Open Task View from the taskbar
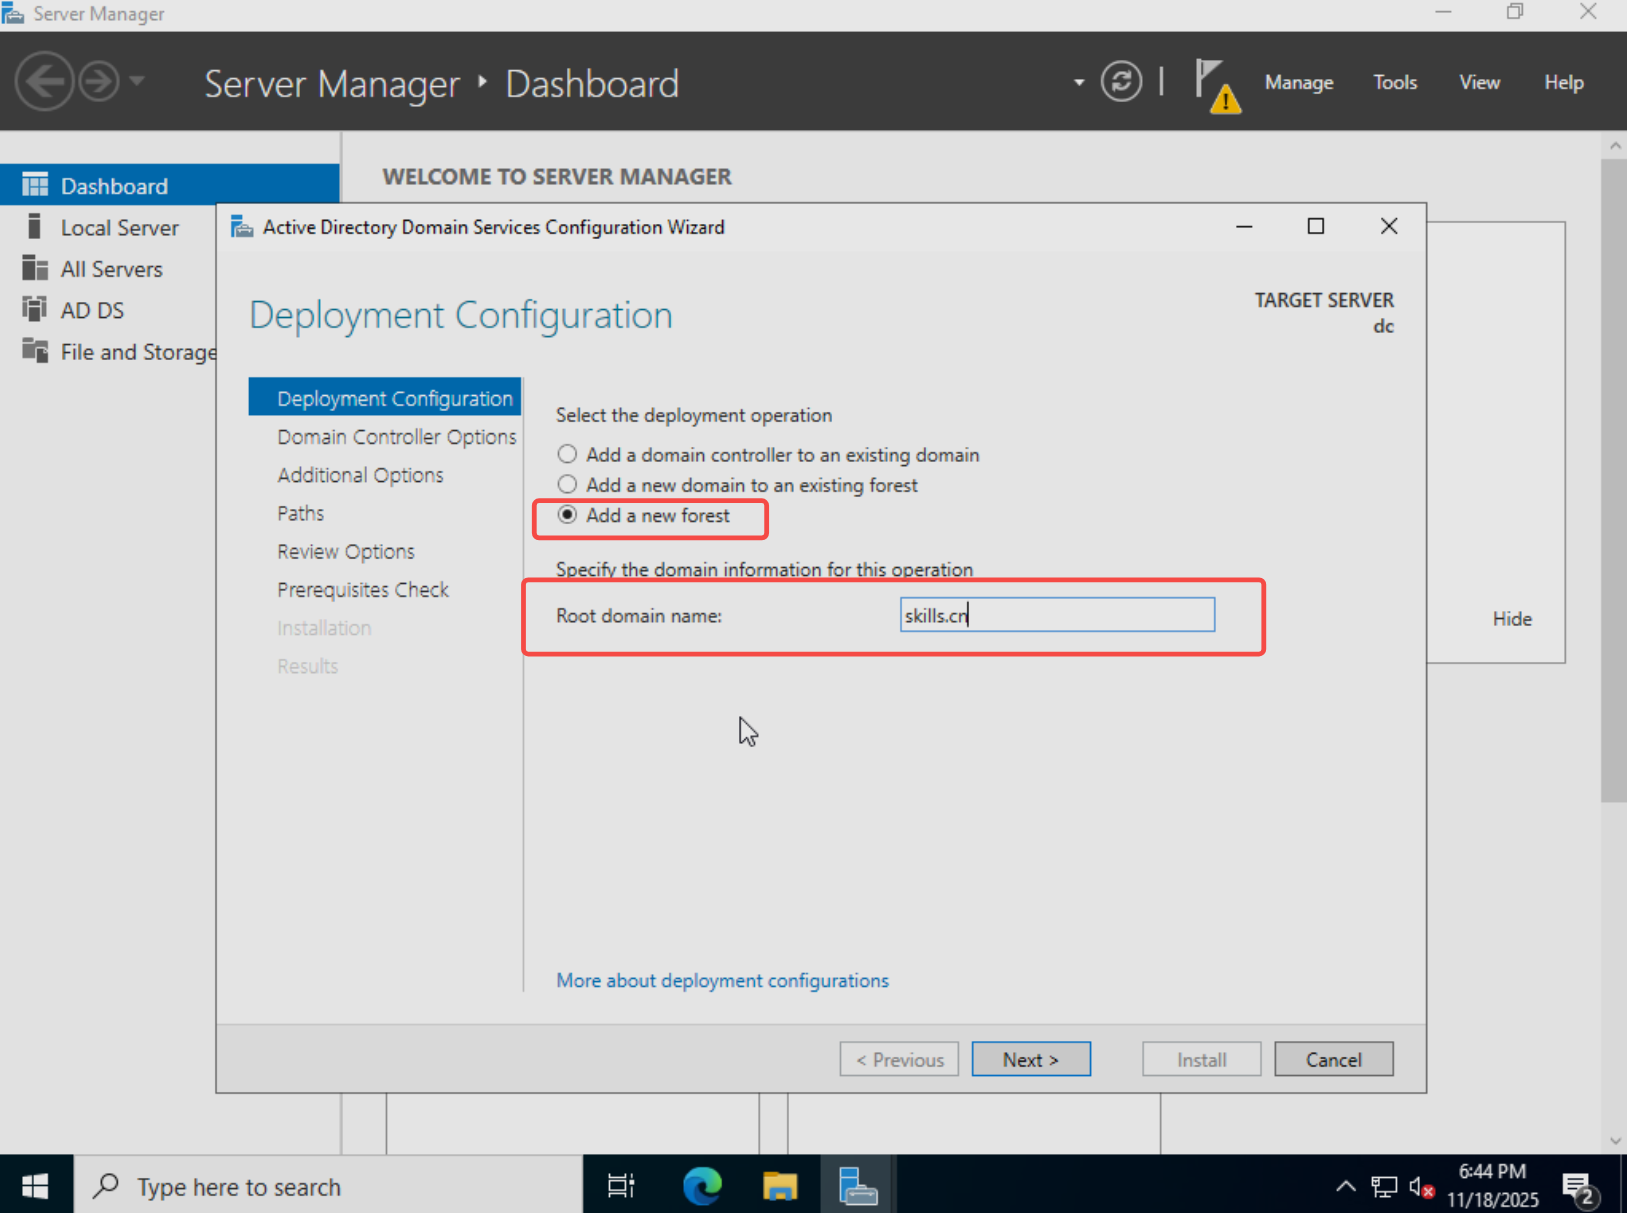Viewport: 1627px width, 1213px height. 621,1186
